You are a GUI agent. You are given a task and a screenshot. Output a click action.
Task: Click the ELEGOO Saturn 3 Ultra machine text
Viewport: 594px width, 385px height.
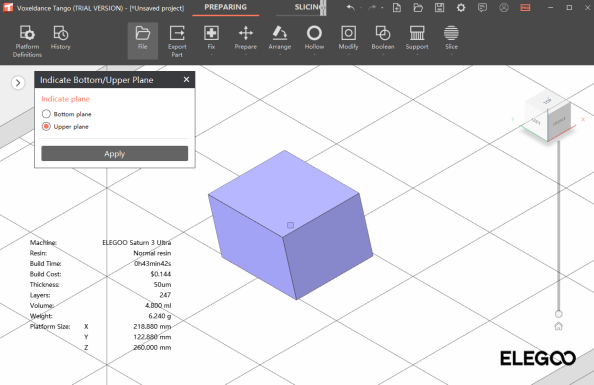pyautogui.click(x=136, y=243)
